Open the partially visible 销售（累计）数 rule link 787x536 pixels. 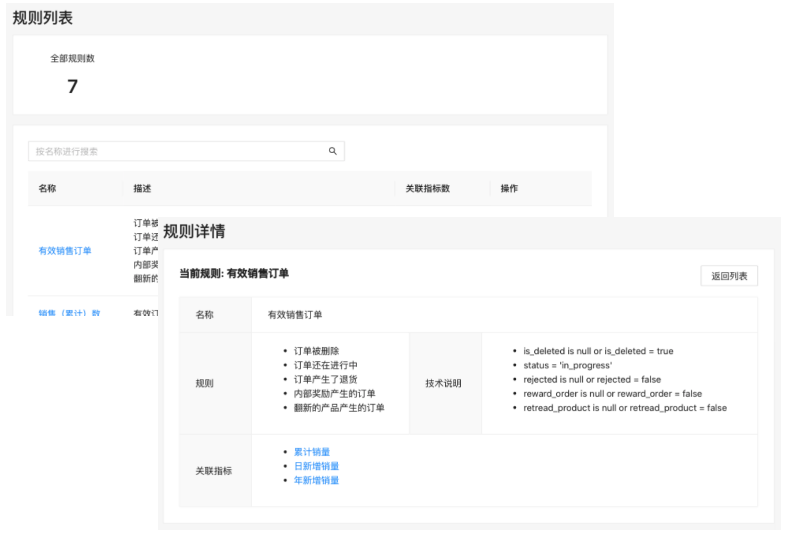click(69, 312)
